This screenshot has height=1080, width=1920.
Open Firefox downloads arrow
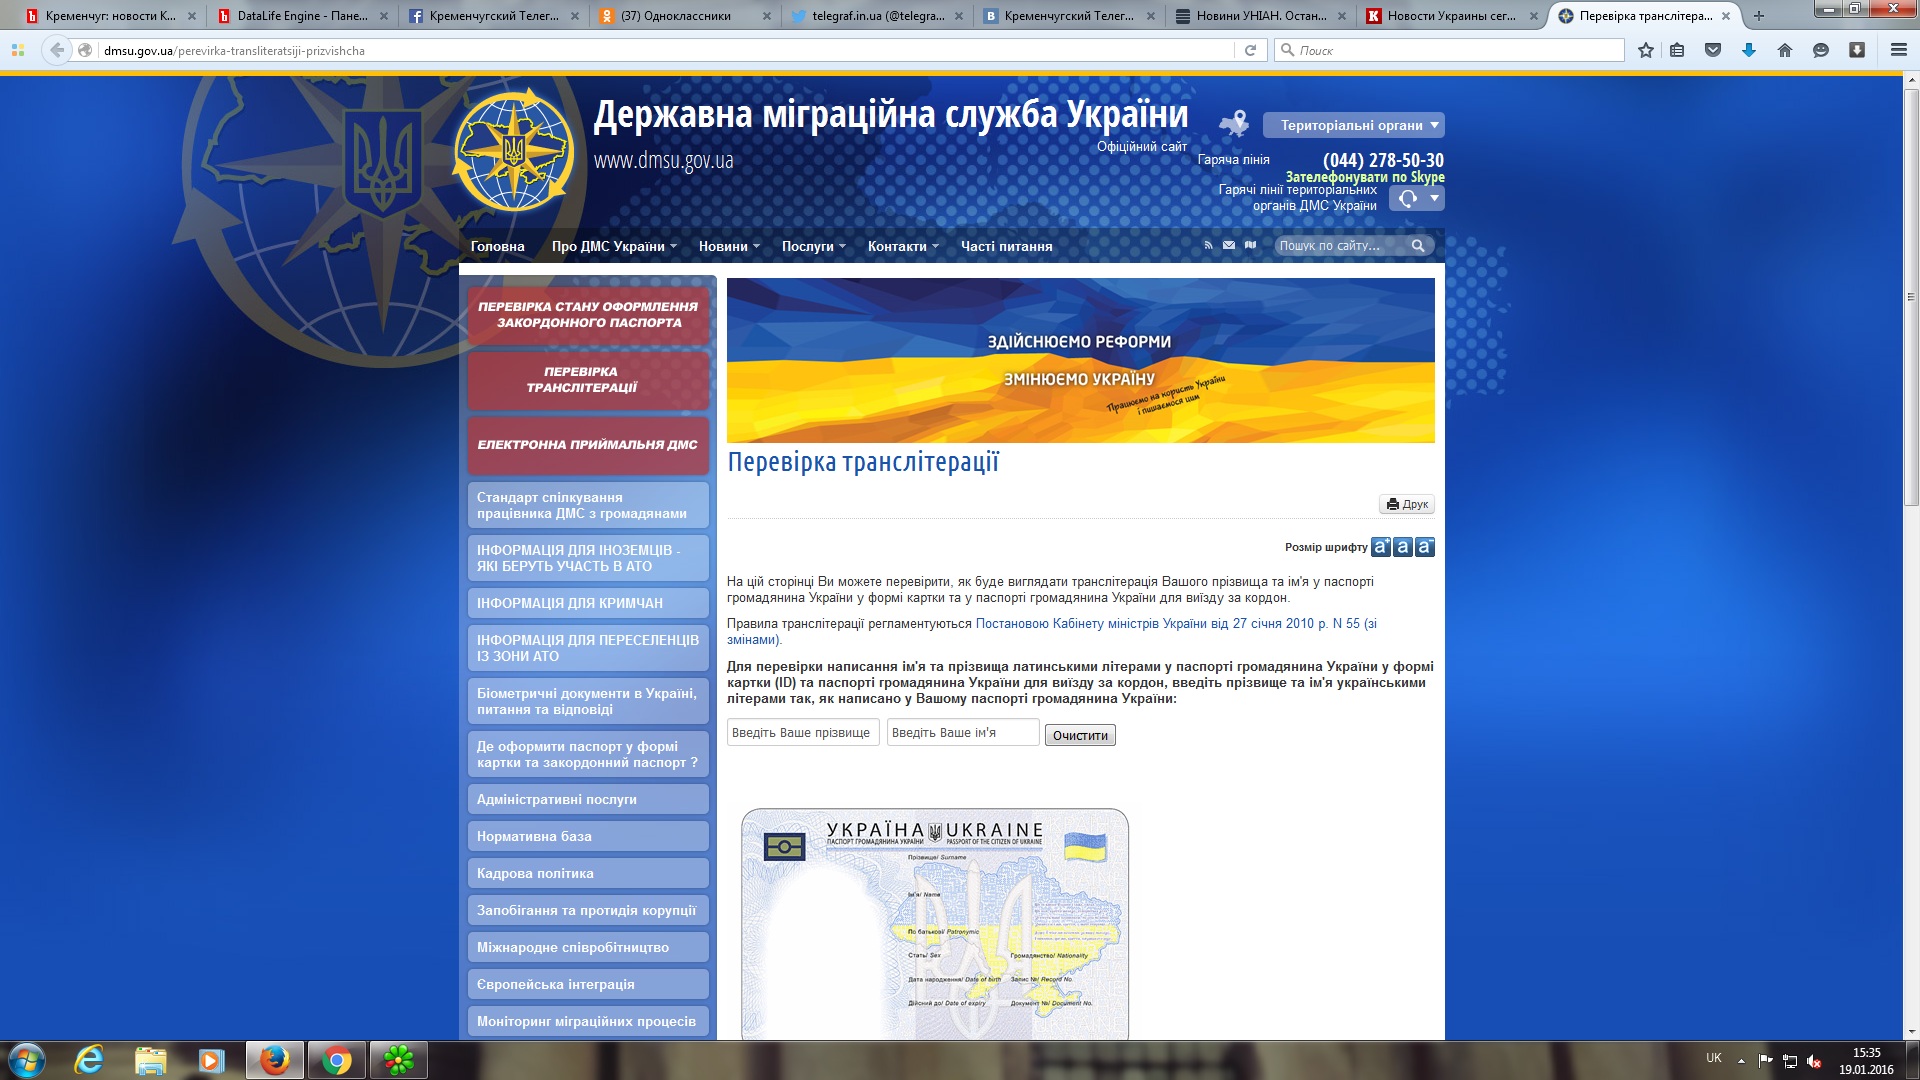[1749, 50]
